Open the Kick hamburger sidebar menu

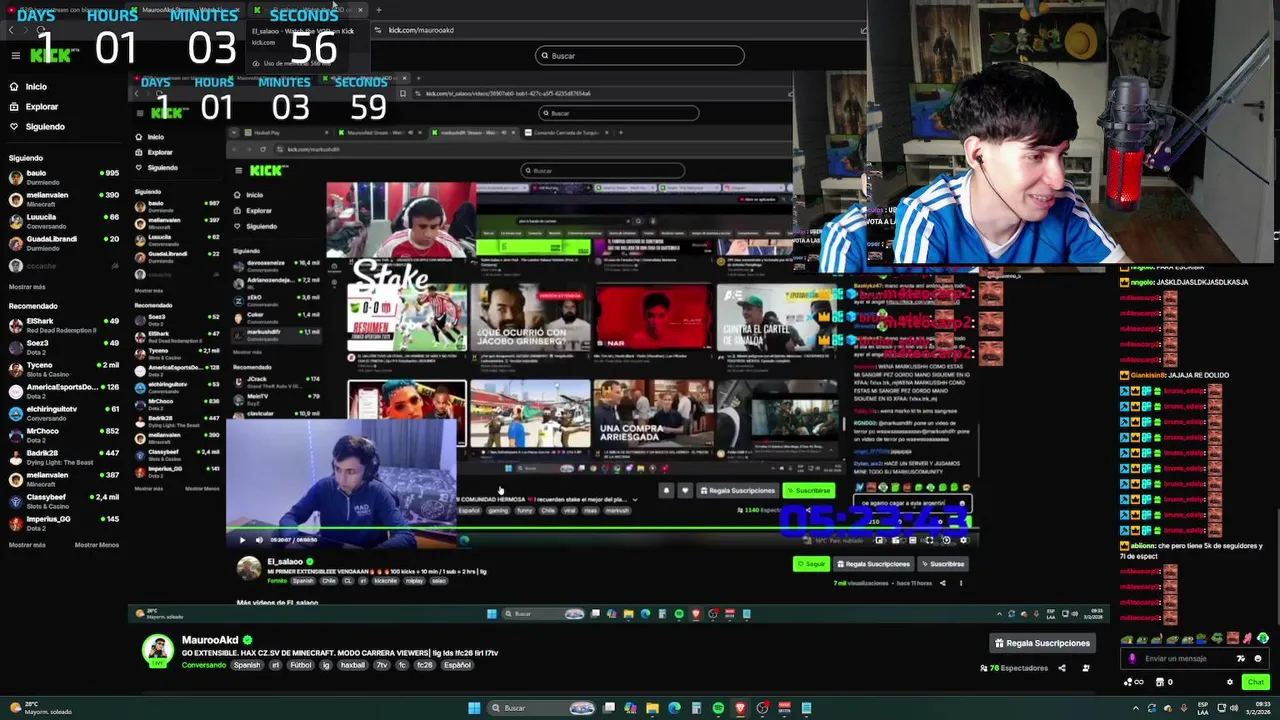15,55
